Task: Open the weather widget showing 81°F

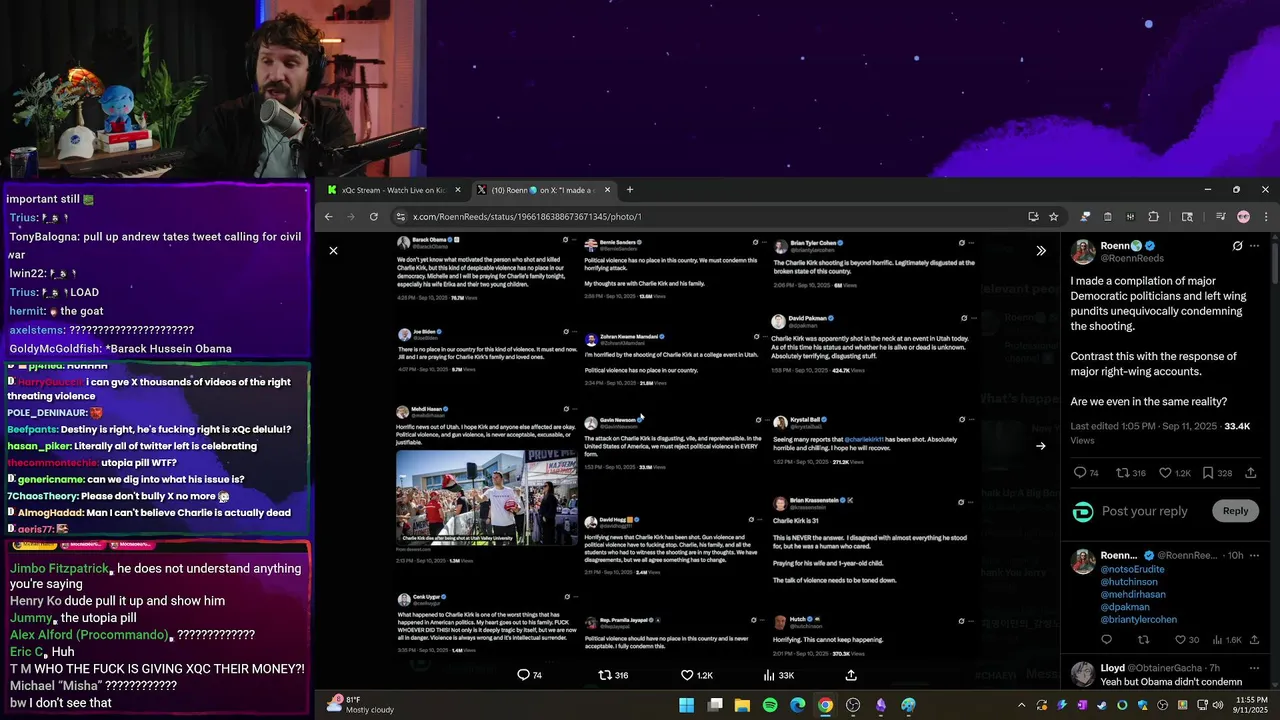Action: (x=361, y=705)
